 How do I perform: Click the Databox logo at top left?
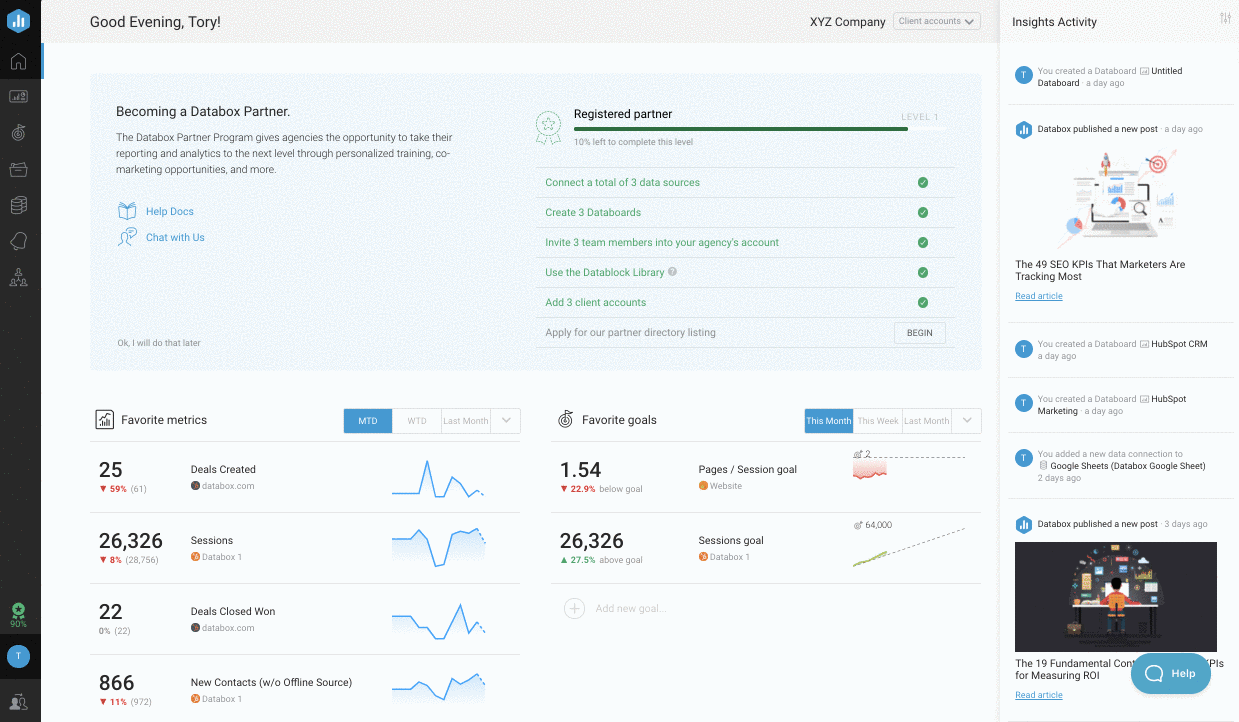point(18,20)
